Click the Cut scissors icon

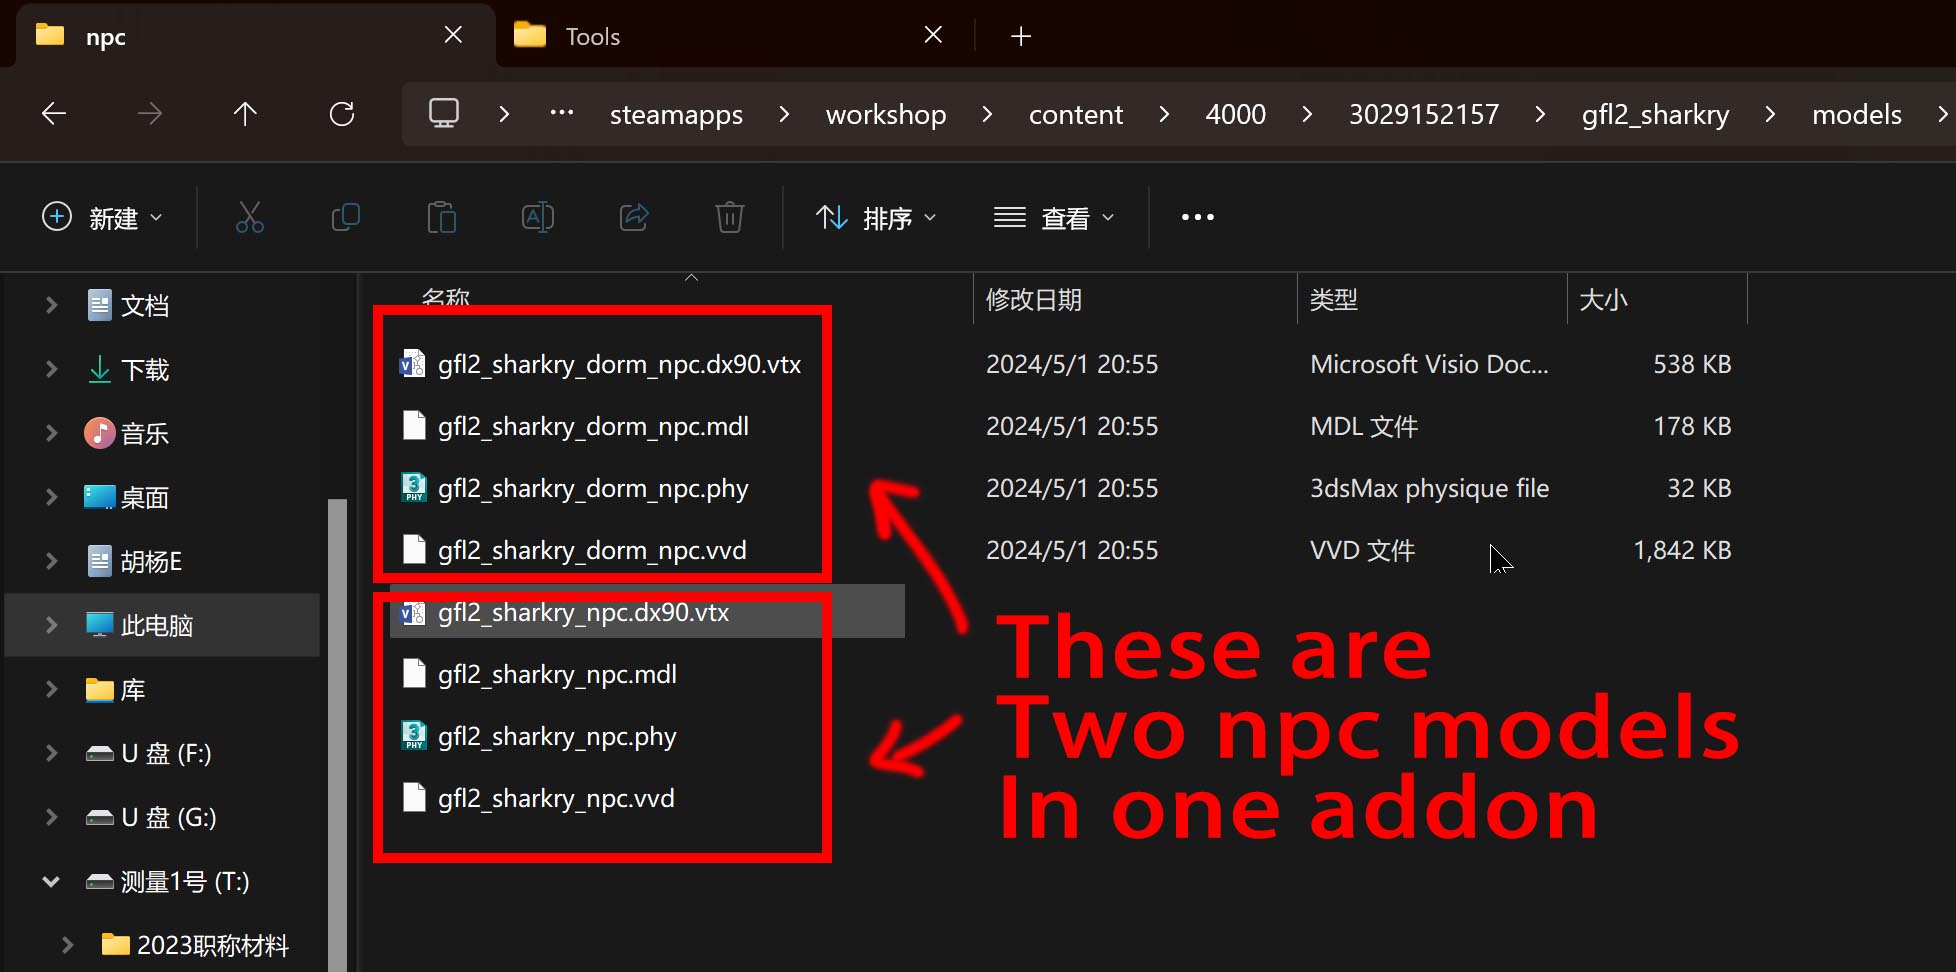[250, 217]
